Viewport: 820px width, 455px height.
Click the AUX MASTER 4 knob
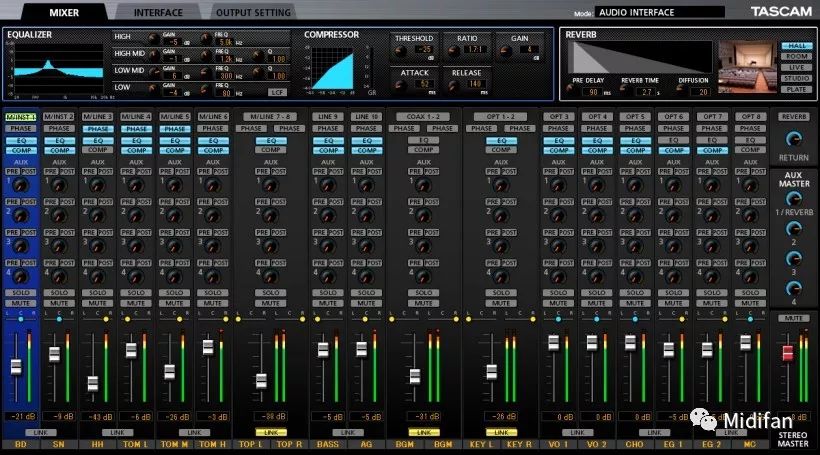click(x=793, y=288)
